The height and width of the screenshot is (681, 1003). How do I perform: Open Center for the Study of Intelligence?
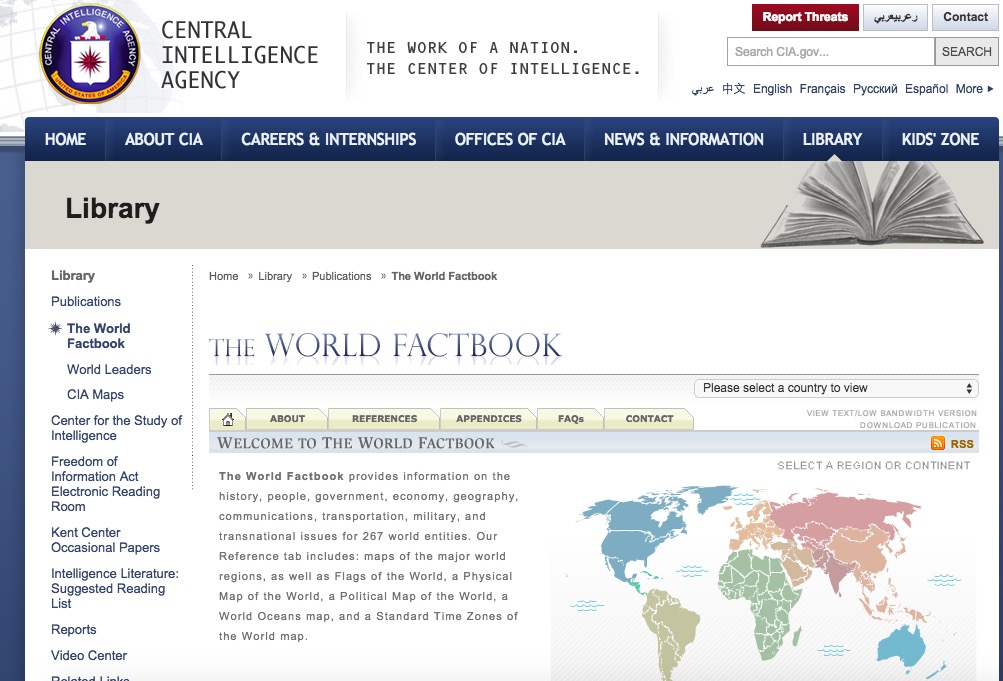click(x=116, y=428)
